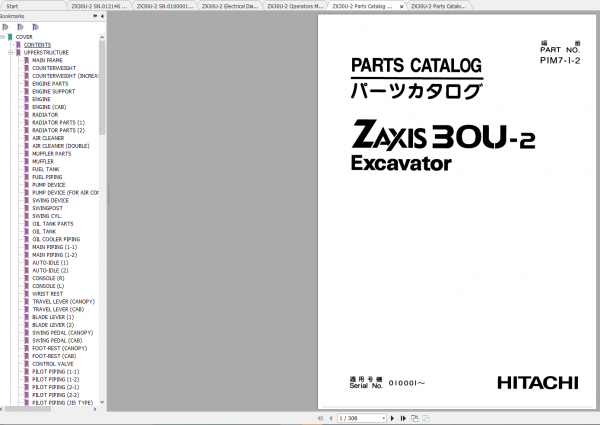The image size is (600, 425).
Task: Click the bookmarks scrollbar up arrow
Action: coord(102,37)
